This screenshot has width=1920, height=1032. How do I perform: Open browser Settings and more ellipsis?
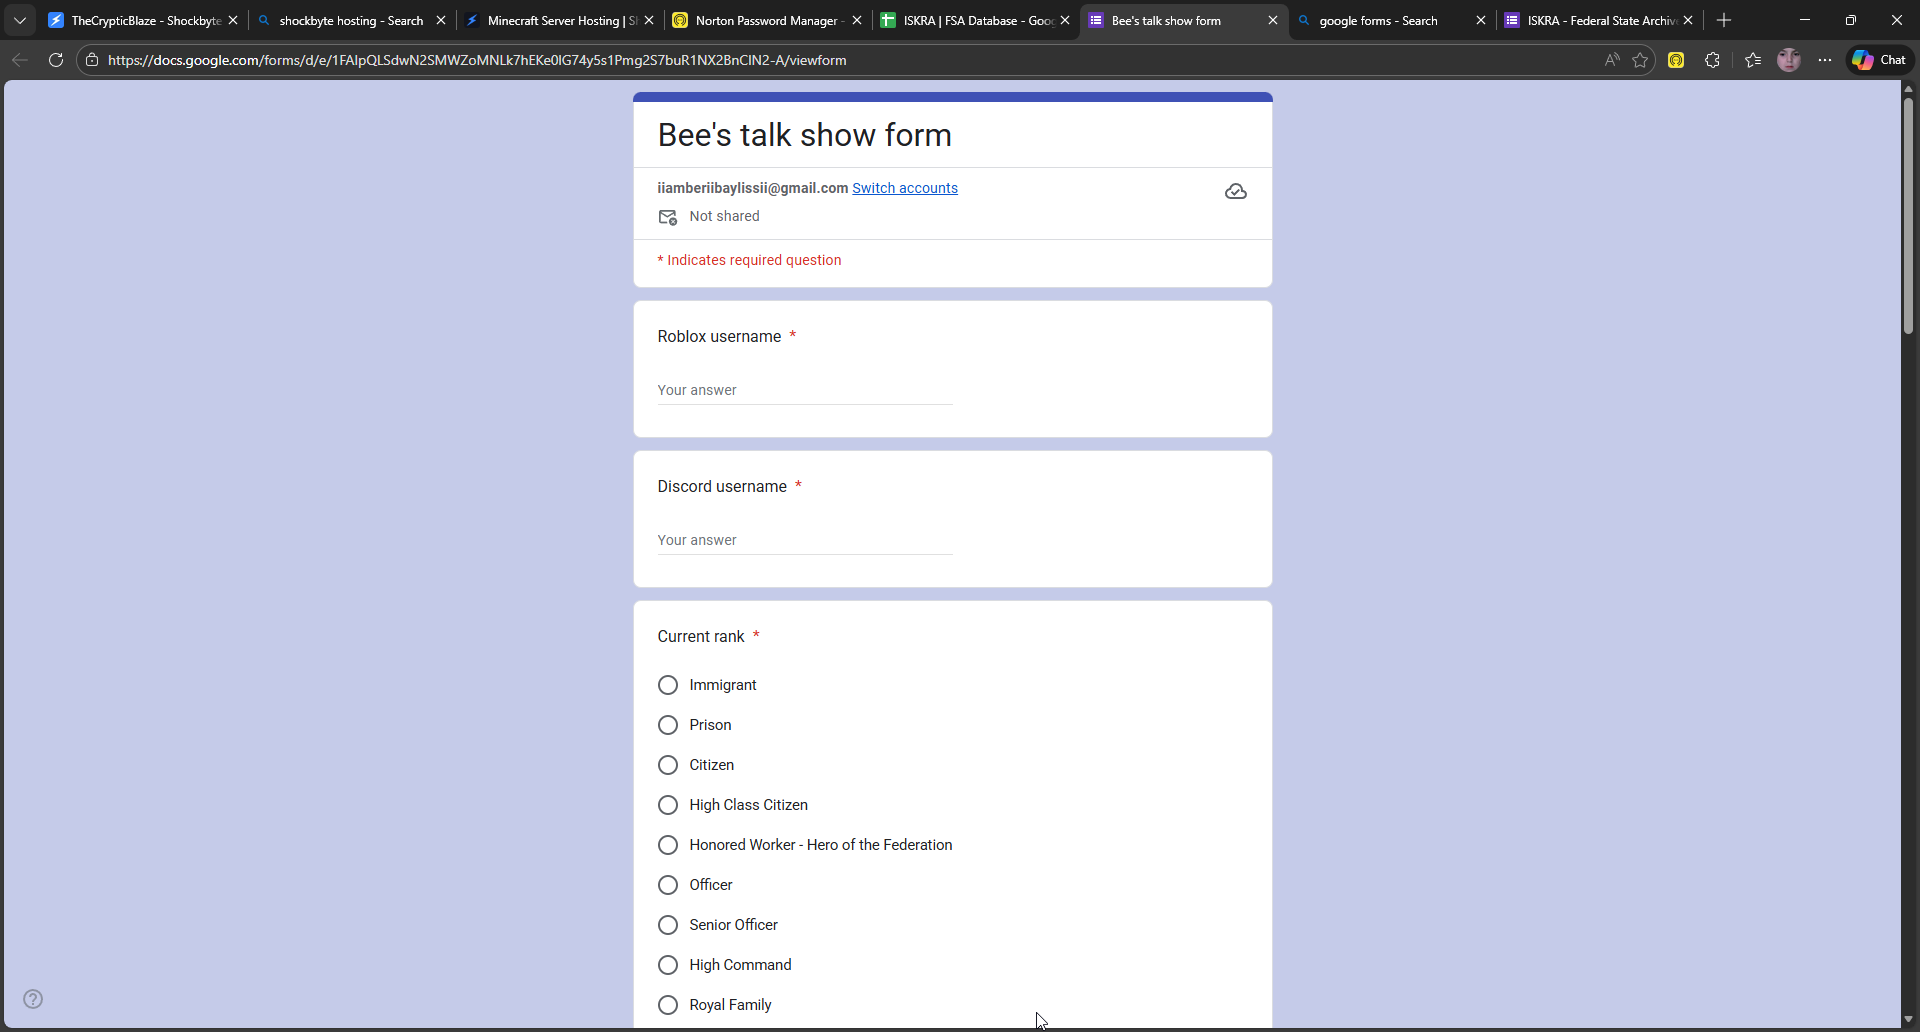[1825, 60]
